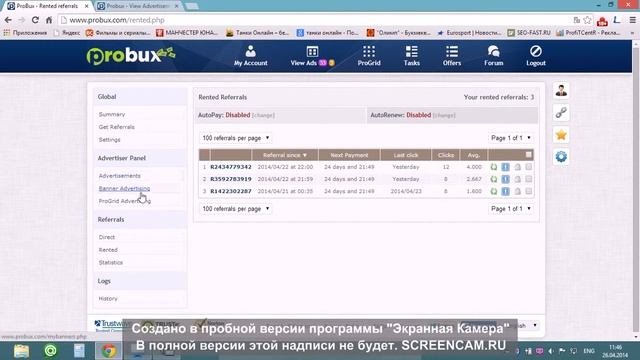
Task: Tick the checkbox for referral R3592783919
Action: coord(529,179)
